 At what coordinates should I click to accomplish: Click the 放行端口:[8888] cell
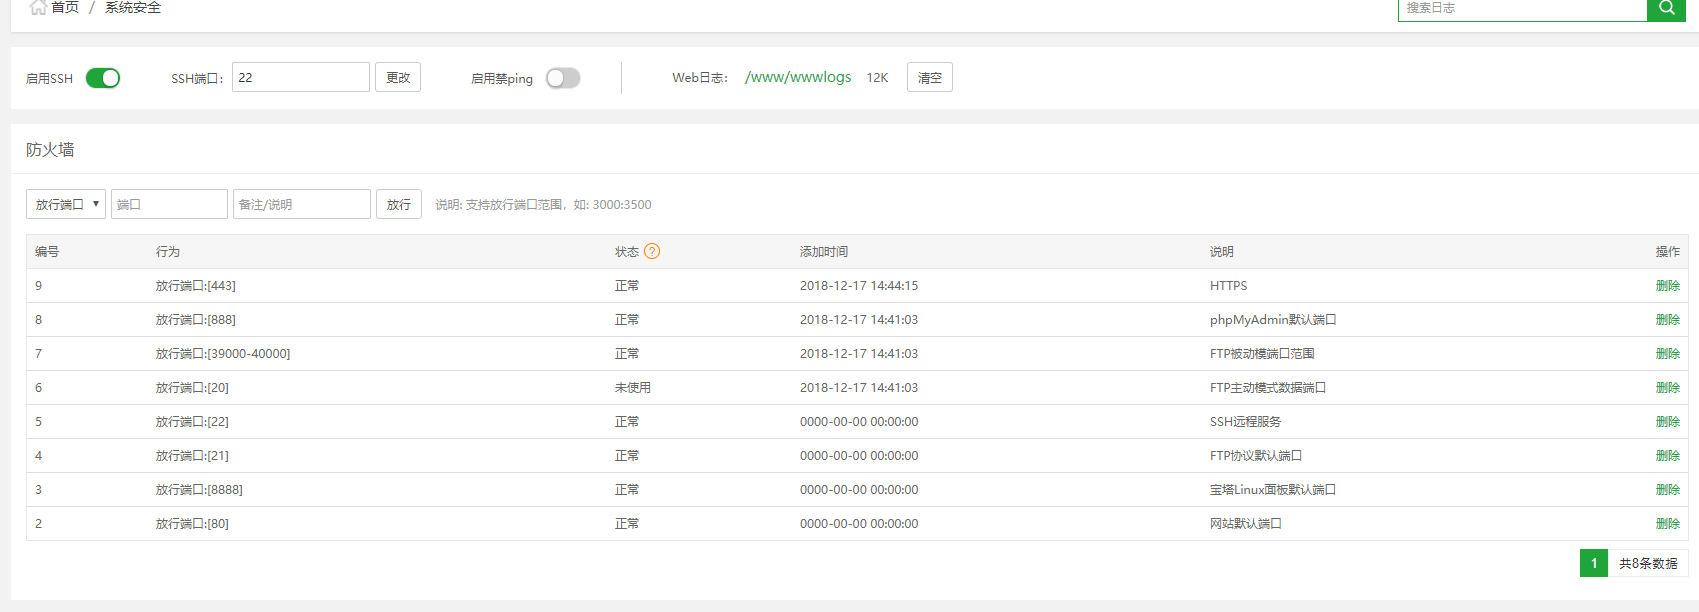pyautogui.click(x=199, y=489)
